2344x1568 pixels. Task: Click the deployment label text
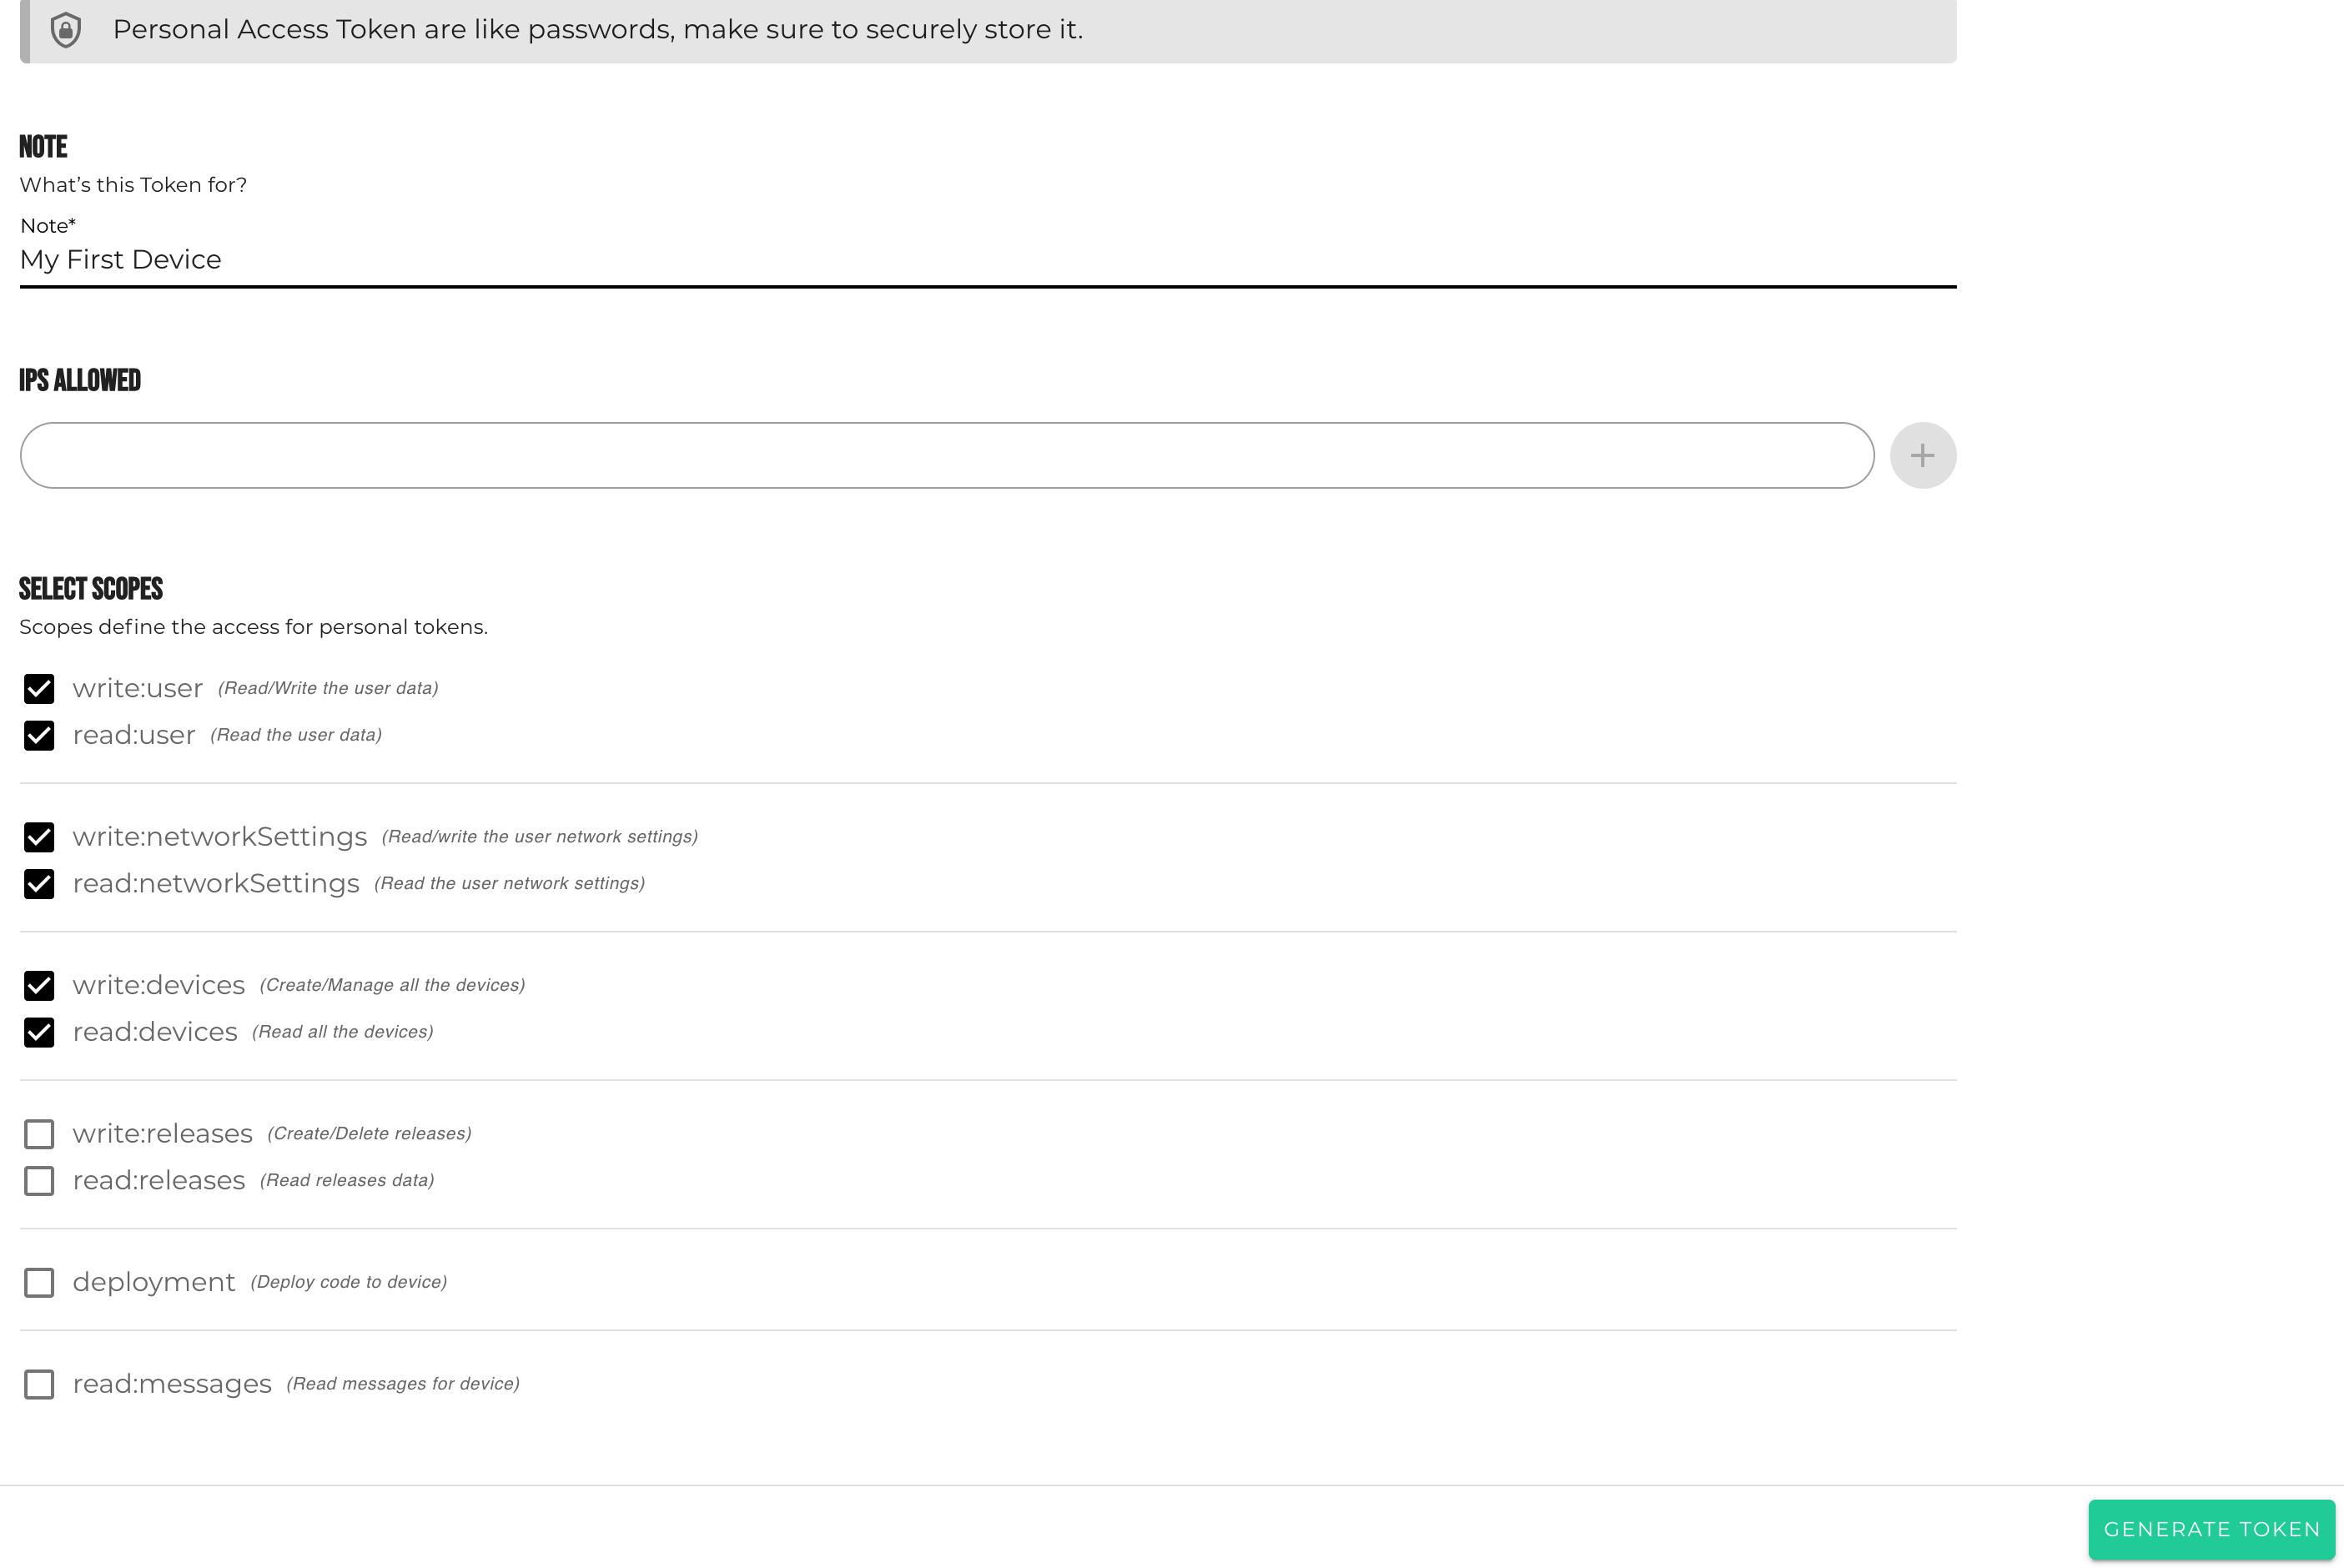click(154, 1283)
